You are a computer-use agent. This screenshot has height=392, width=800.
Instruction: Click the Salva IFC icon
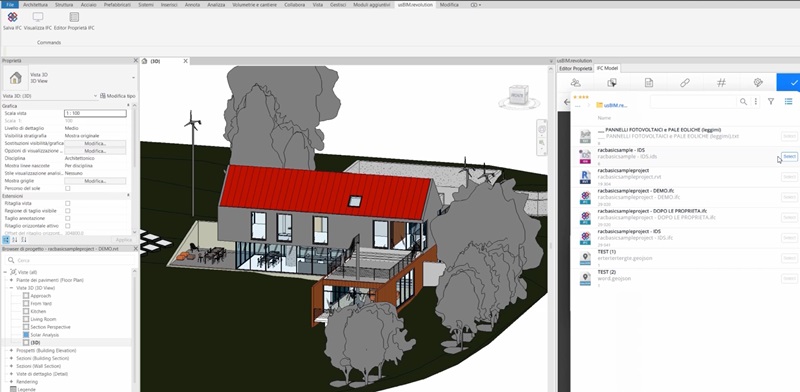tap(13, 17)
